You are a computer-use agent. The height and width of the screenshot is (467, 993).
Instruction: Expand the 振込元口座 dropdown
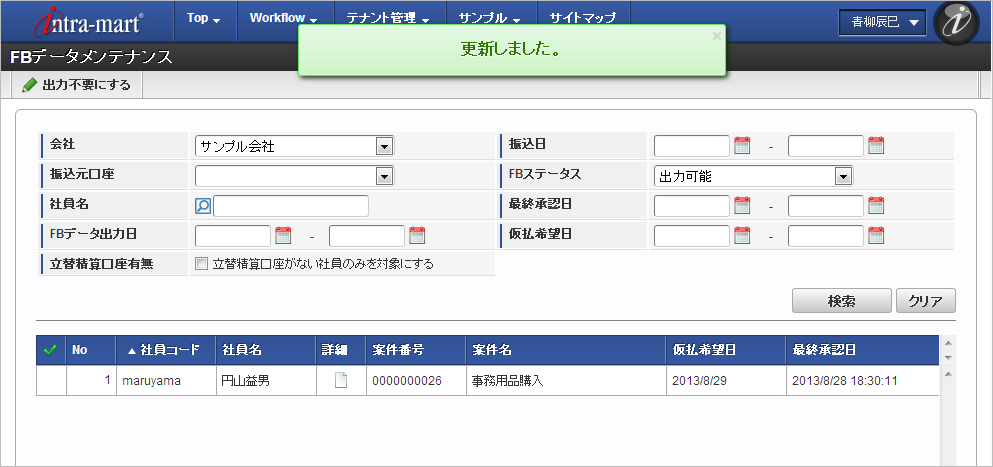384,176
